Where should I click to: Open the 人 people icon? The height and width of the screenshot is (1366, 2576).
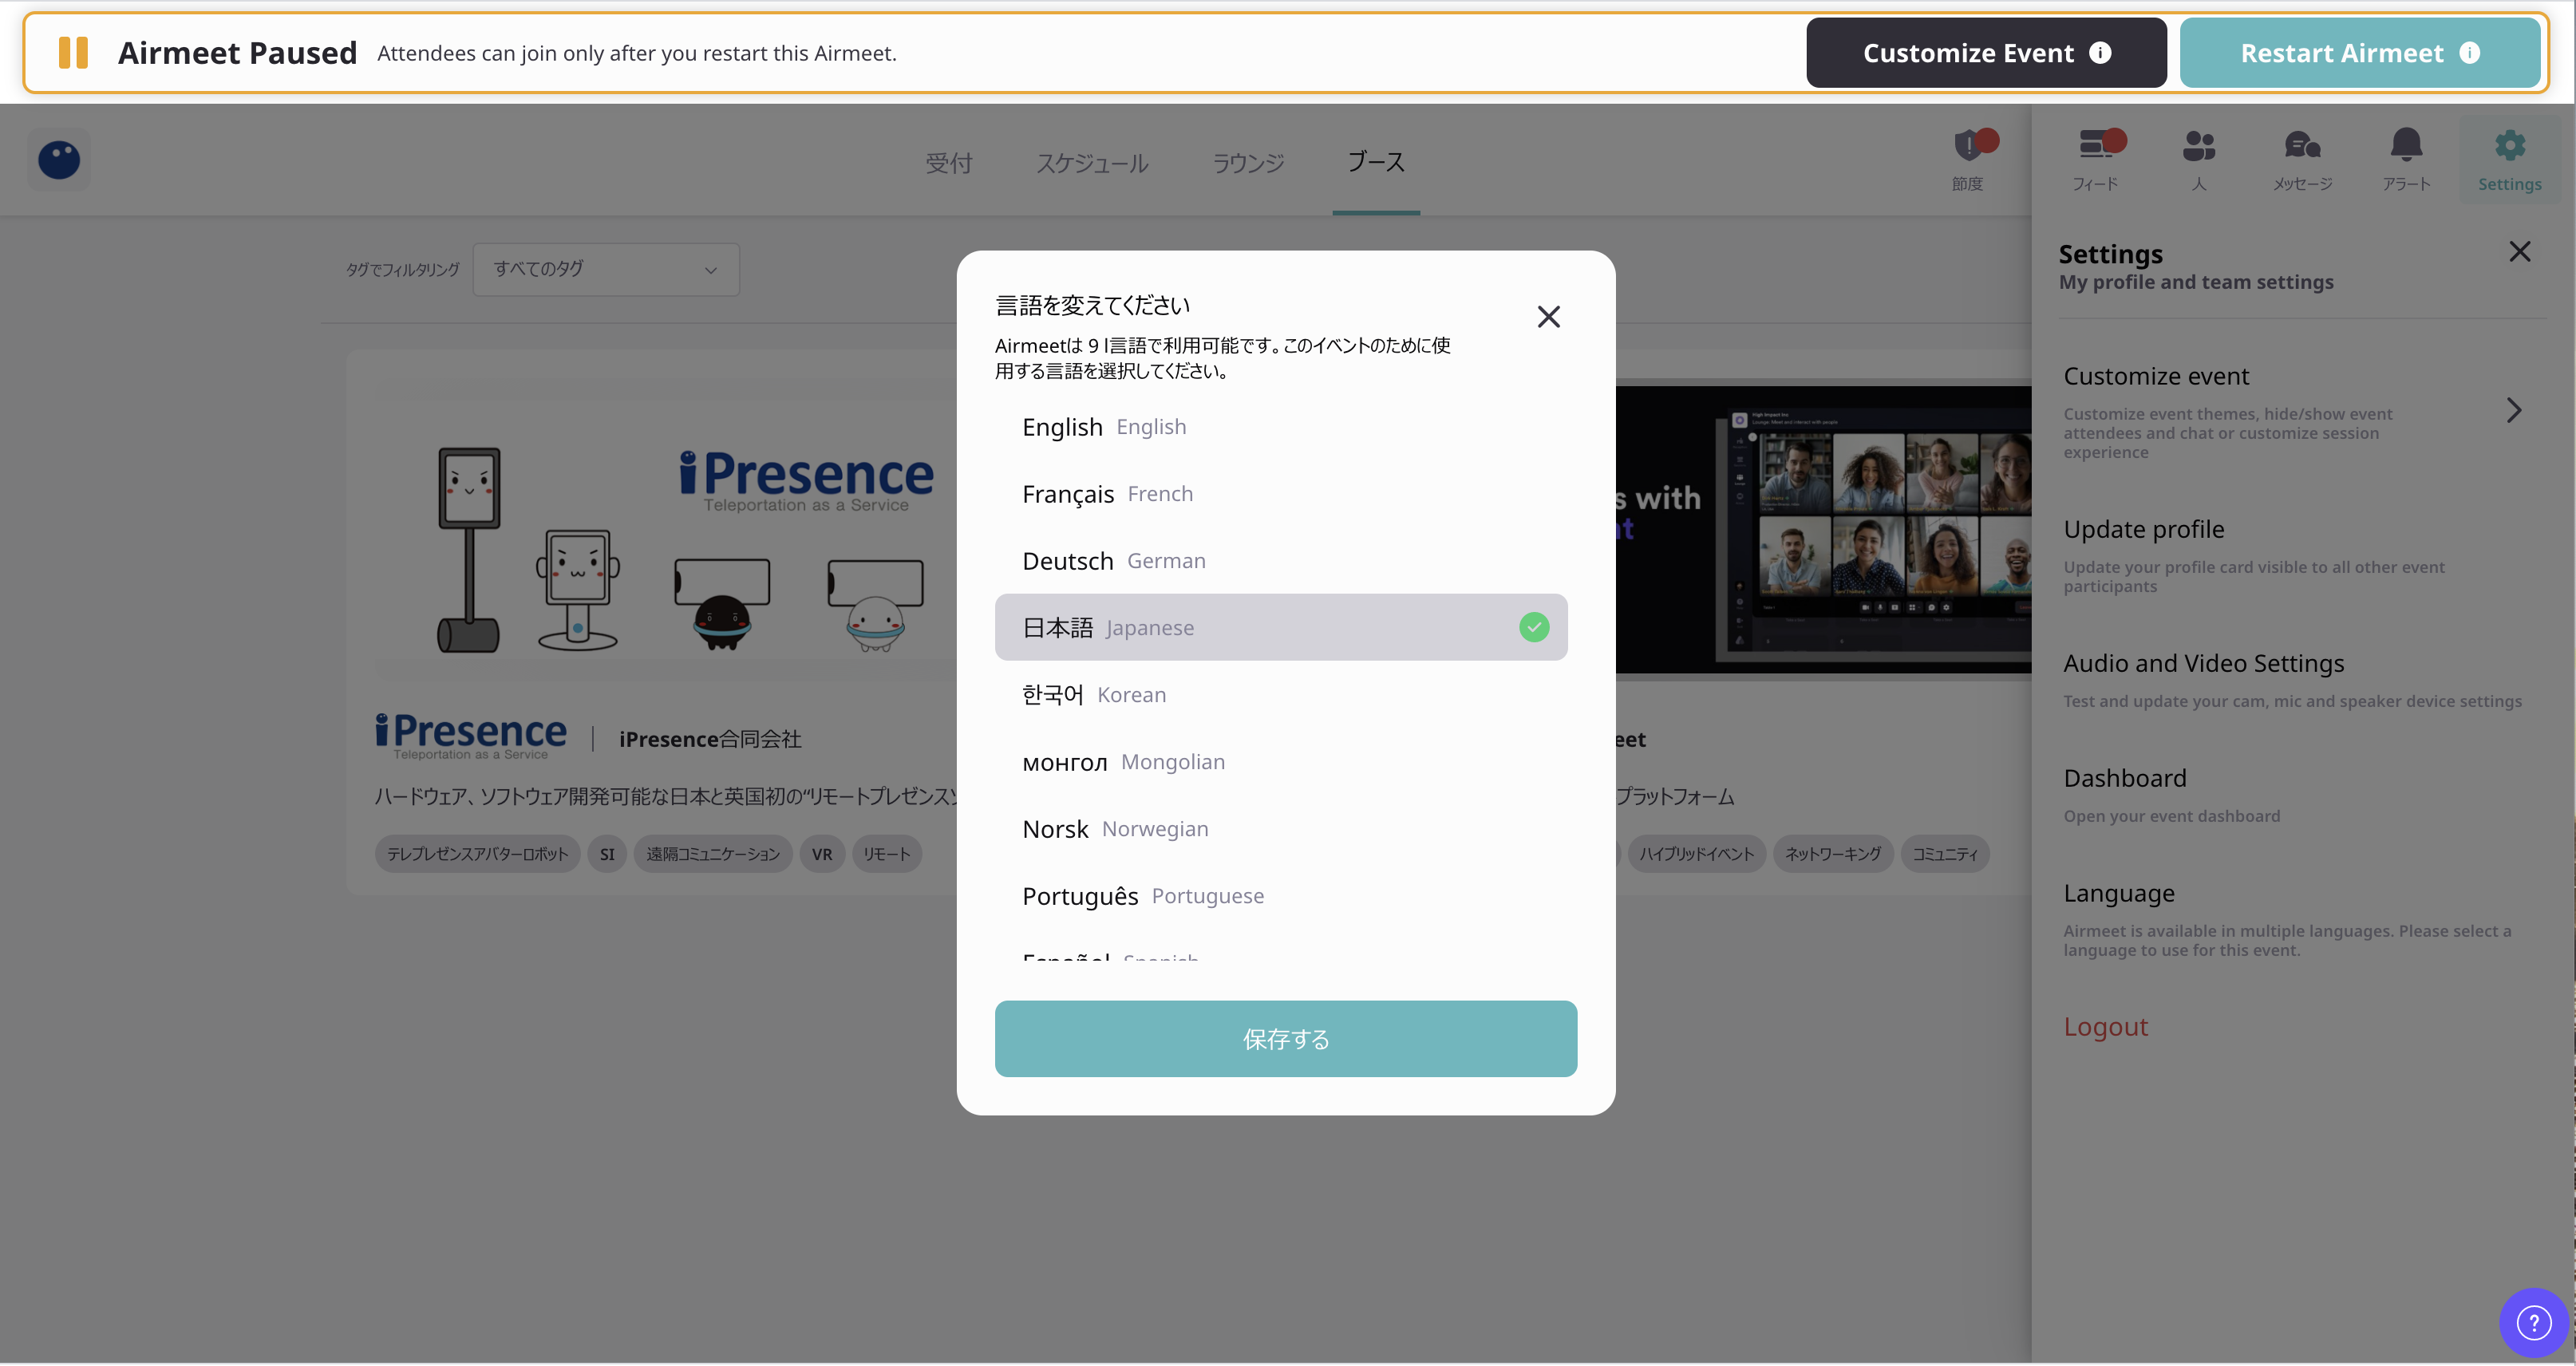2199,146
